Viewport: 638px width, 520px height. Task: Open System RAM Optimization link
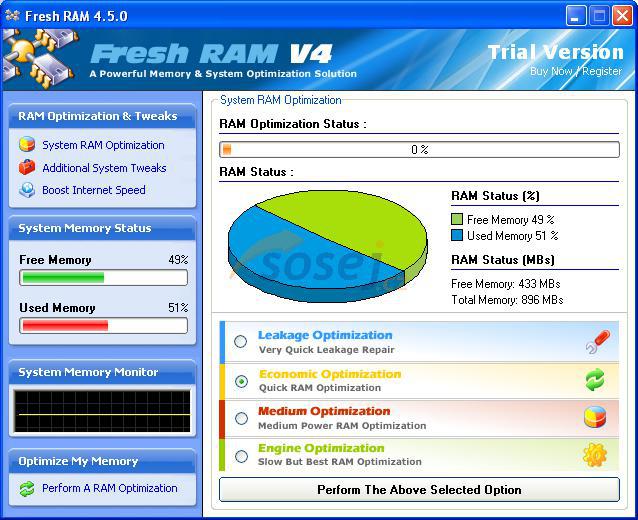pyautogui.click(x=103, y=145)
